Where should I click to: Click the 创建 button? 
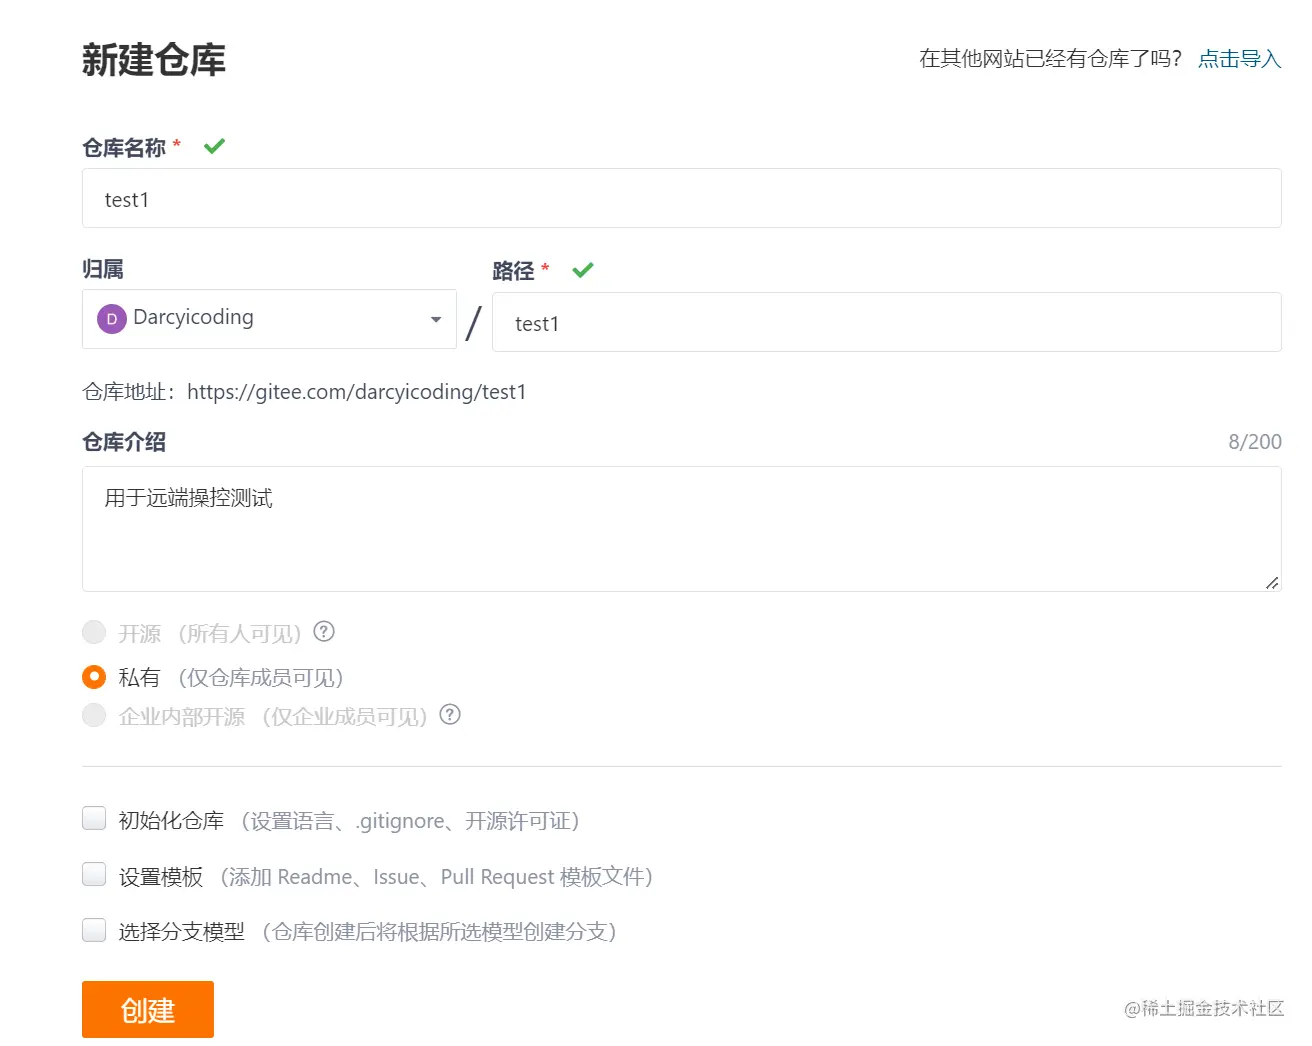(x=148, y=1009)
